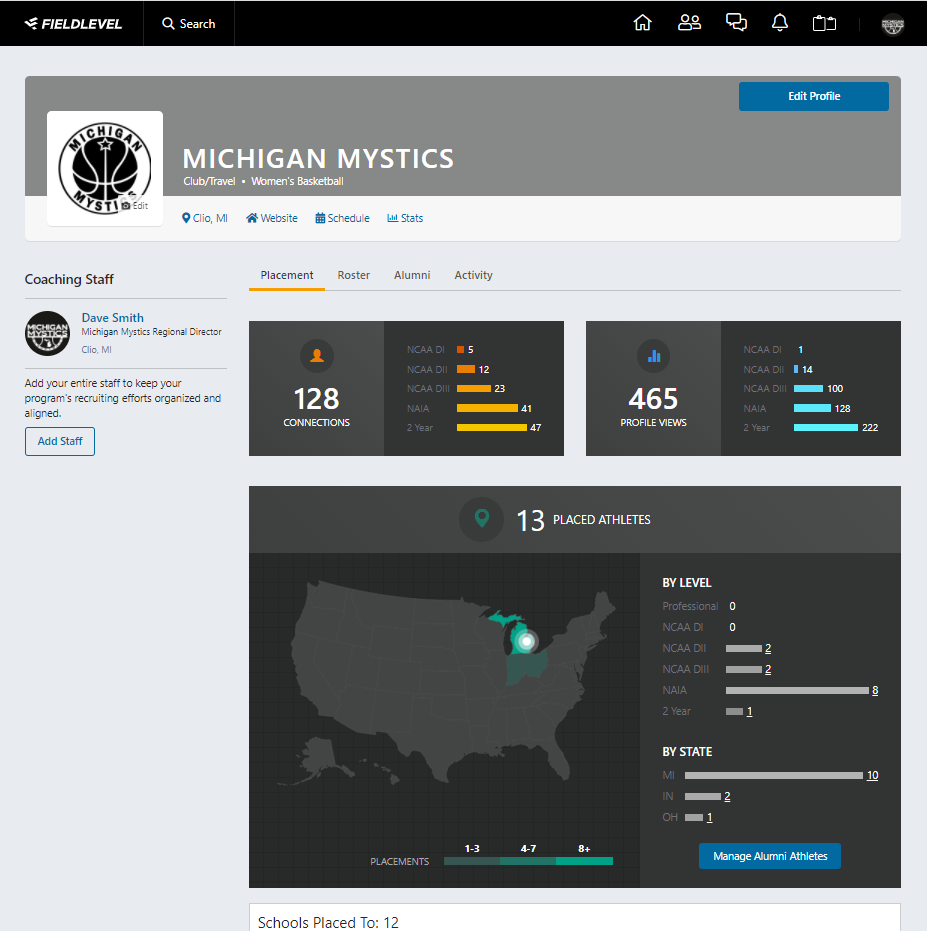The height and width of the screenshot is (931, 927).
Task: Click the 4-7 placements legend swatch
Action: (x=528, y=861)
